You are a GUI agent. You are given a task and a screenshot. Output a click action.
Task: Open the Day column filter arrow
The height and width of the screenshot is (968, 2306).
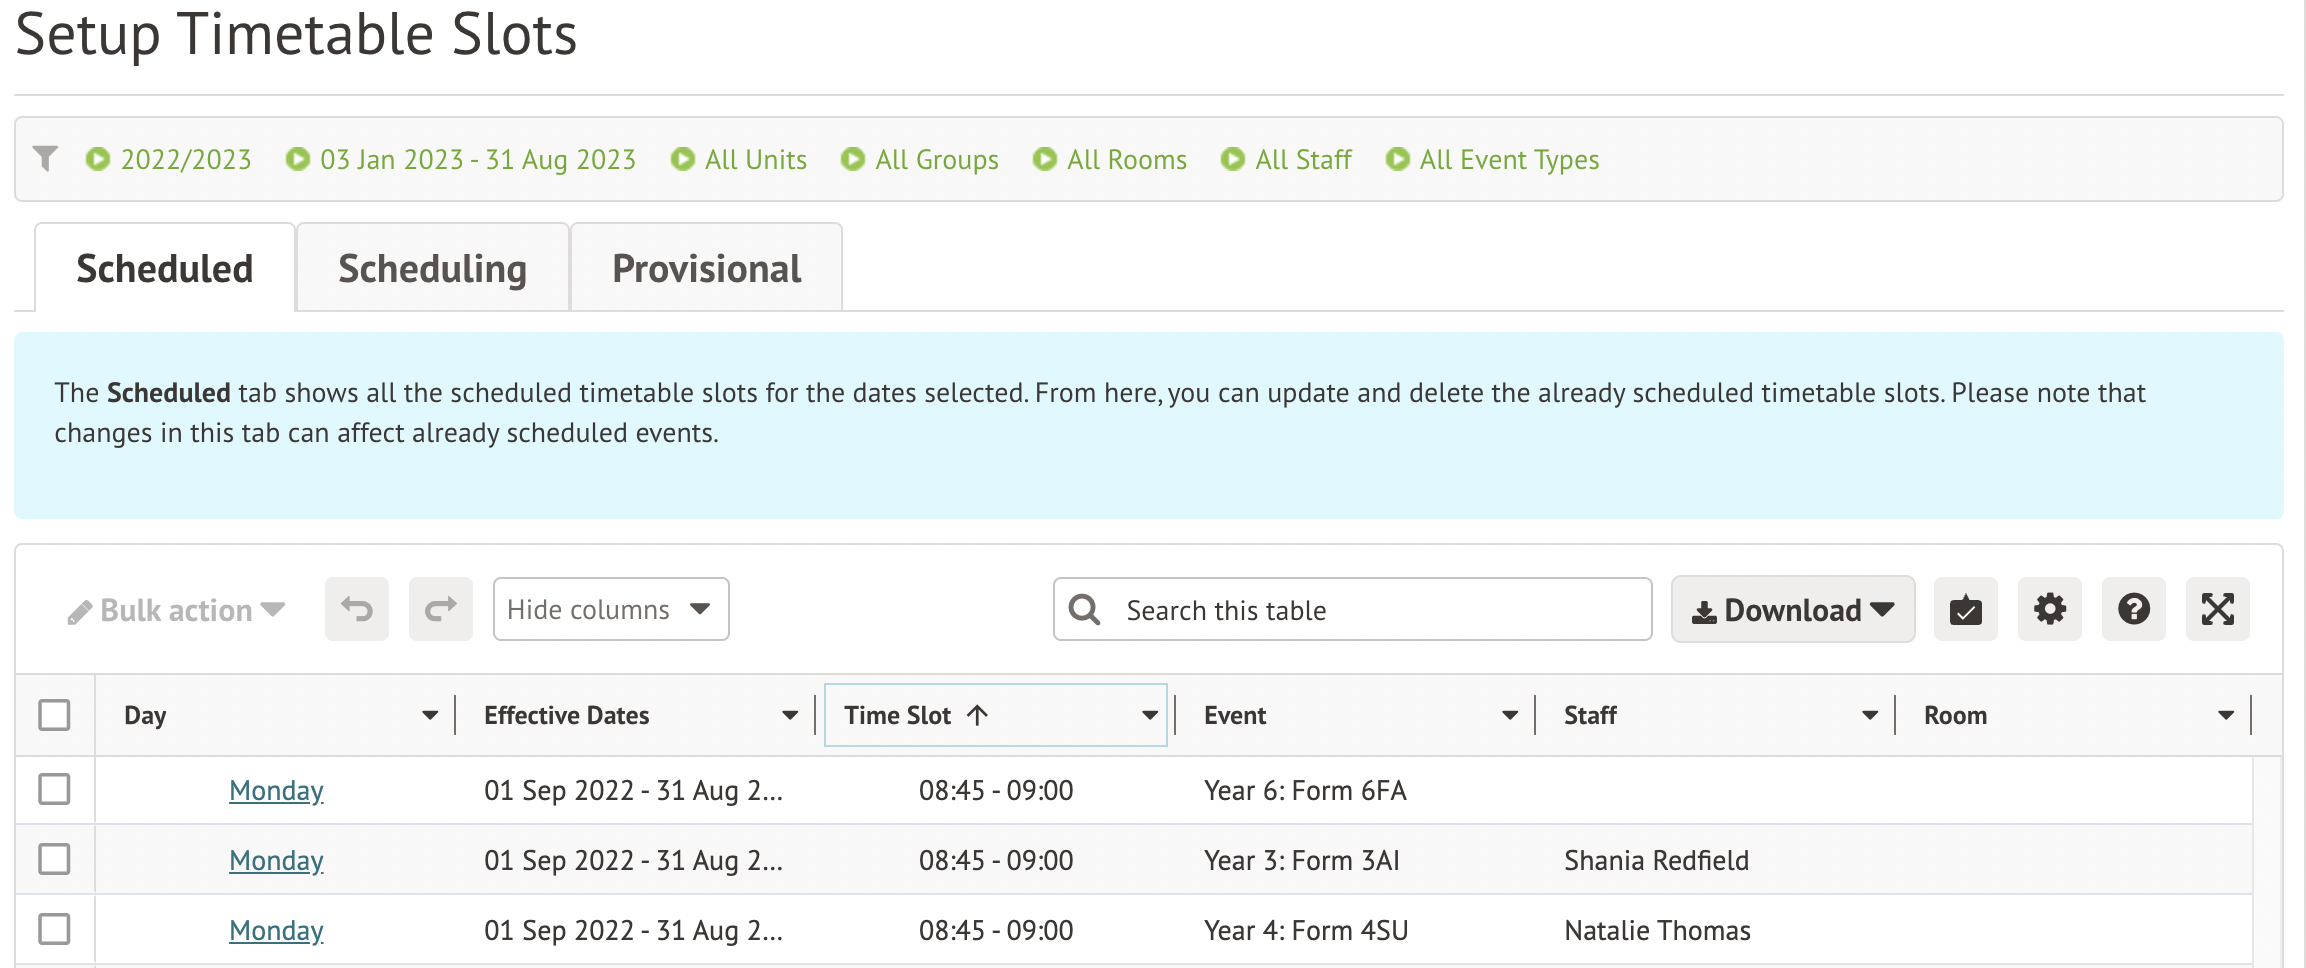click(x=430, y=715)
